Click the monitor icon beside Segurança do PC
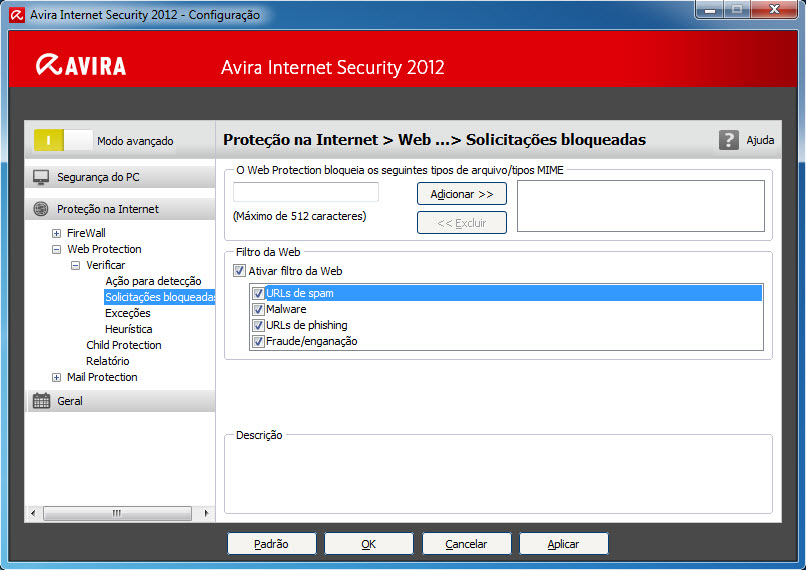806x570 pixels. [41, 177]
